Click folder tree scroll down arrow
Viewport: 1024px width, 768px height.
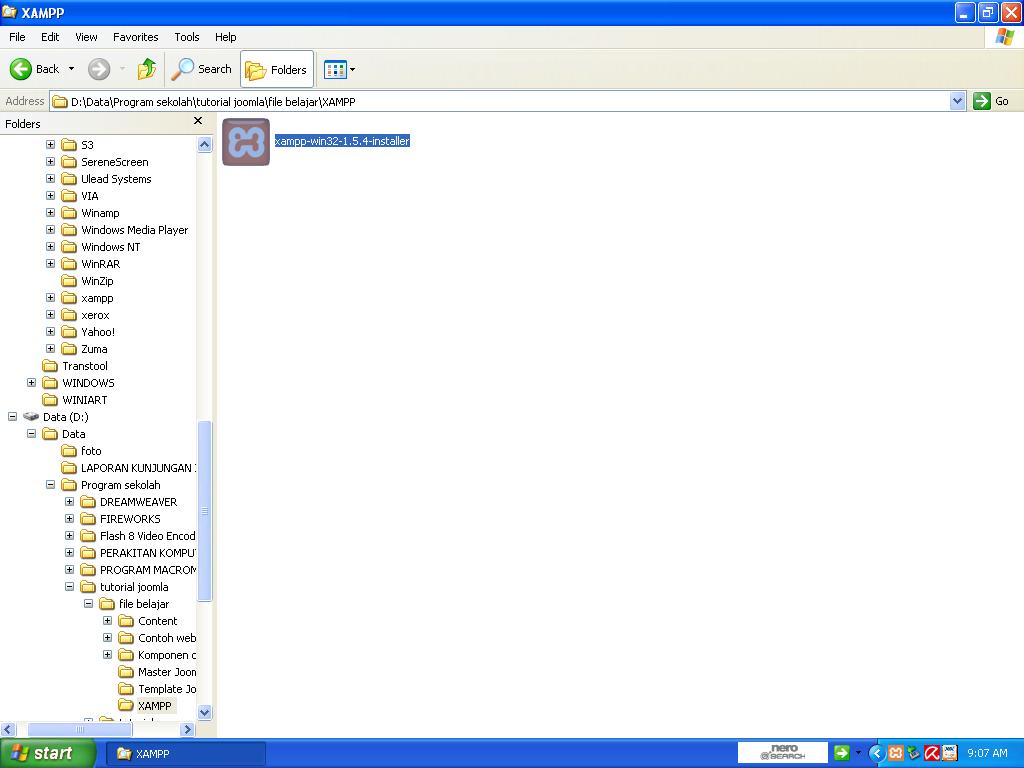click(x=204, y=712)
